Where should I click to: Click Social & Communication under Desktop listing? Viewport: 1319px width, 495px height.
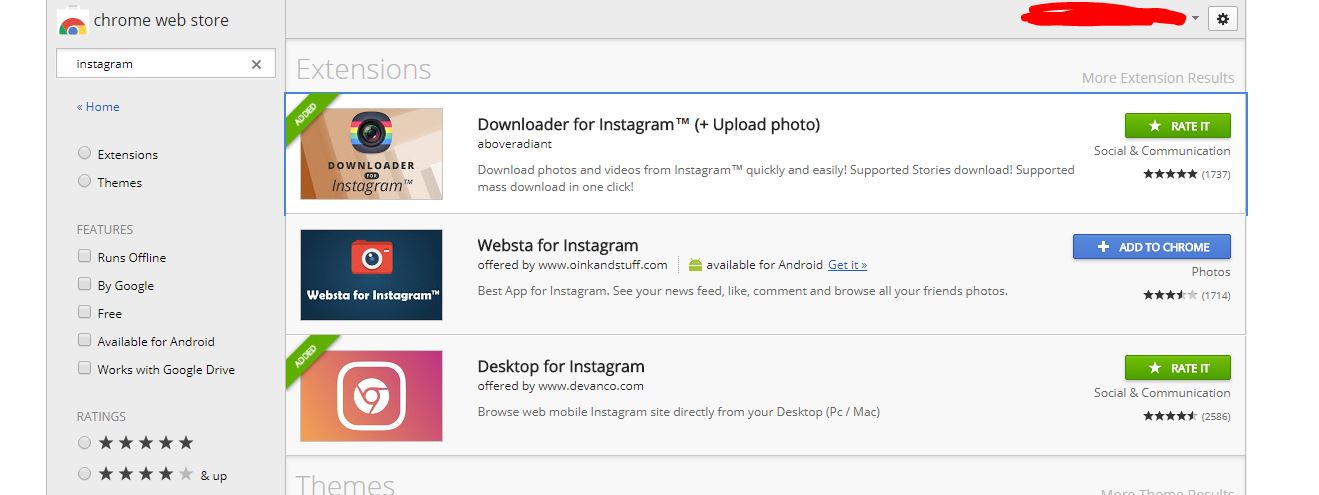tap(1162, 393)
